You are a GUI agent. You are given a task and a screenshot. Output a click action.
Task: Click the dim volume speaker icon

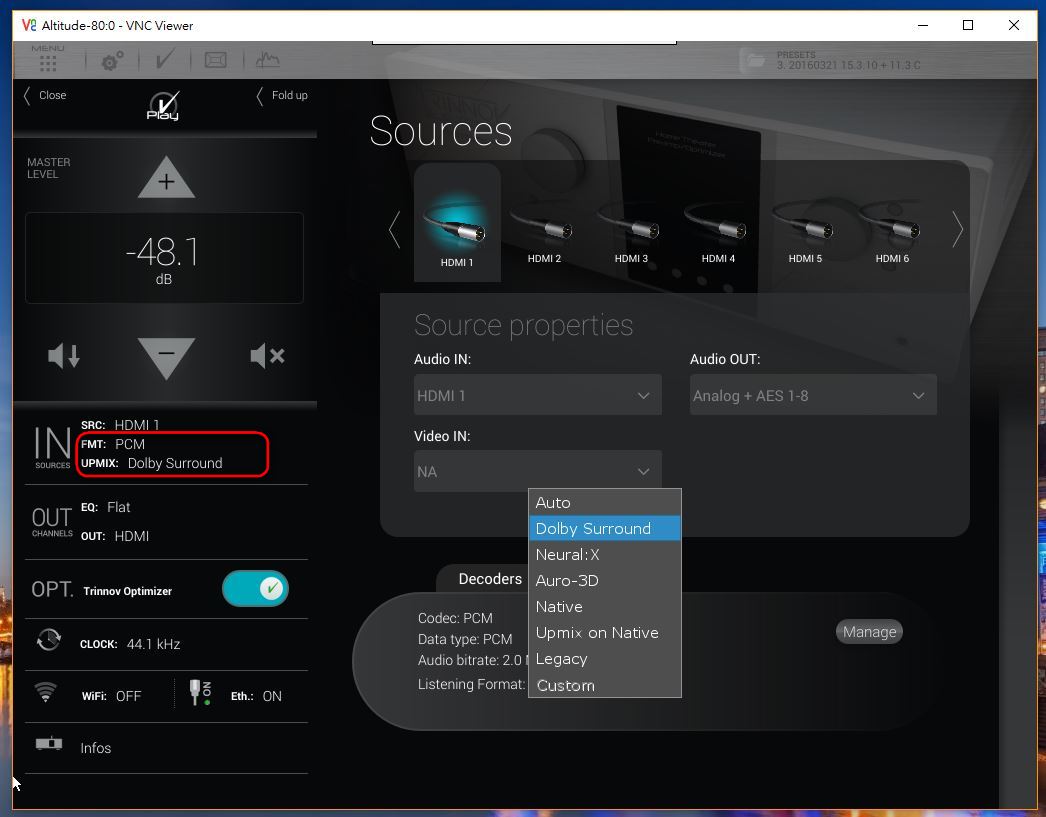[64, 355]
